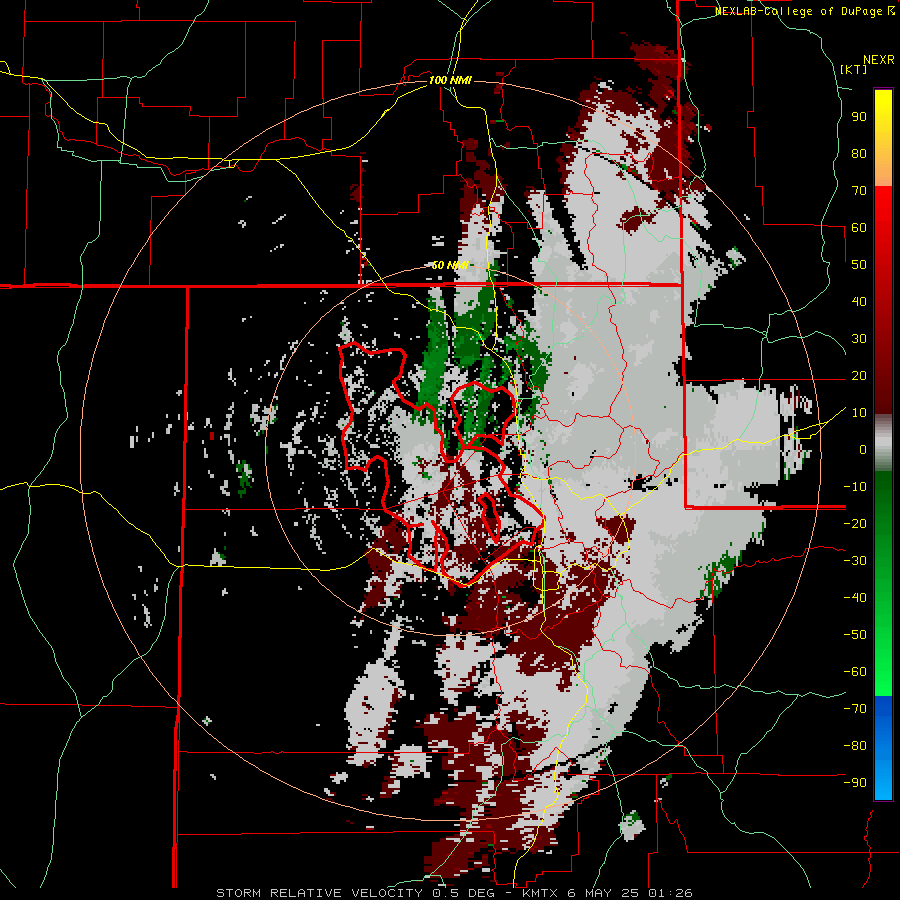Viewport: 900px width, 900px height.
Task: Click the -20 value on the velocity scale
Action: (855, 523)
